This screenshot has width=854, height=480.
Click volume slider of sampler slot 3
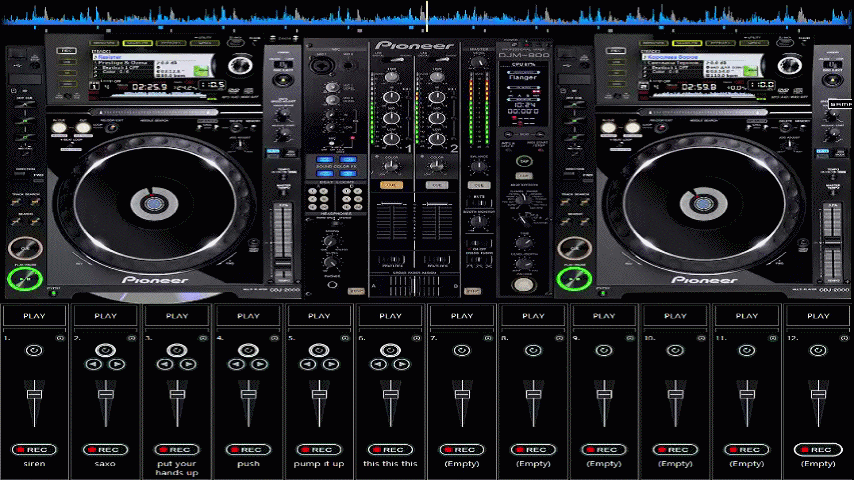[177, 402]
